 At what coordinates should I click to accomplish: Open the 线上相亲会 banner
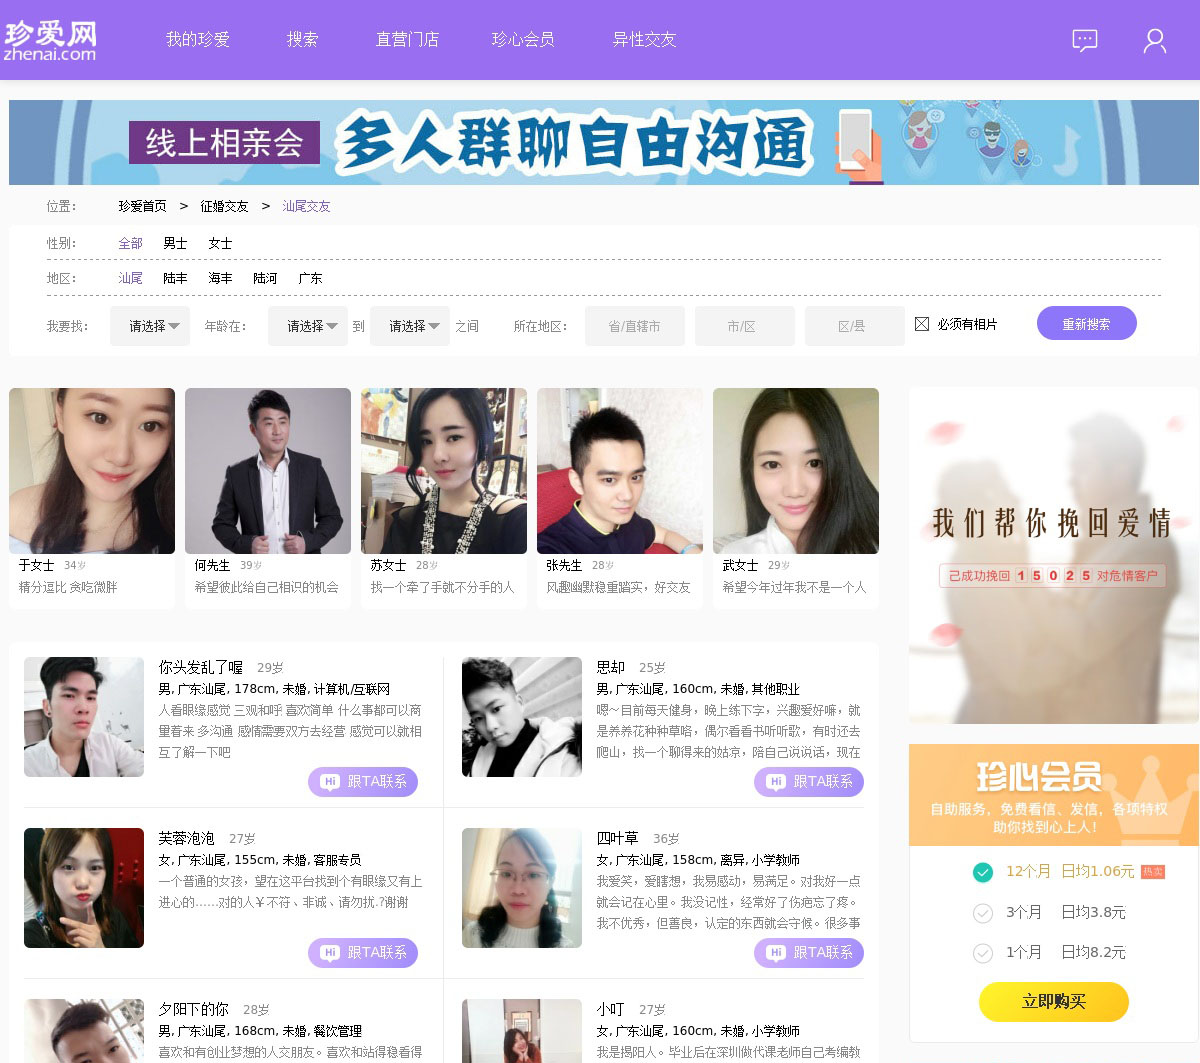604,142
